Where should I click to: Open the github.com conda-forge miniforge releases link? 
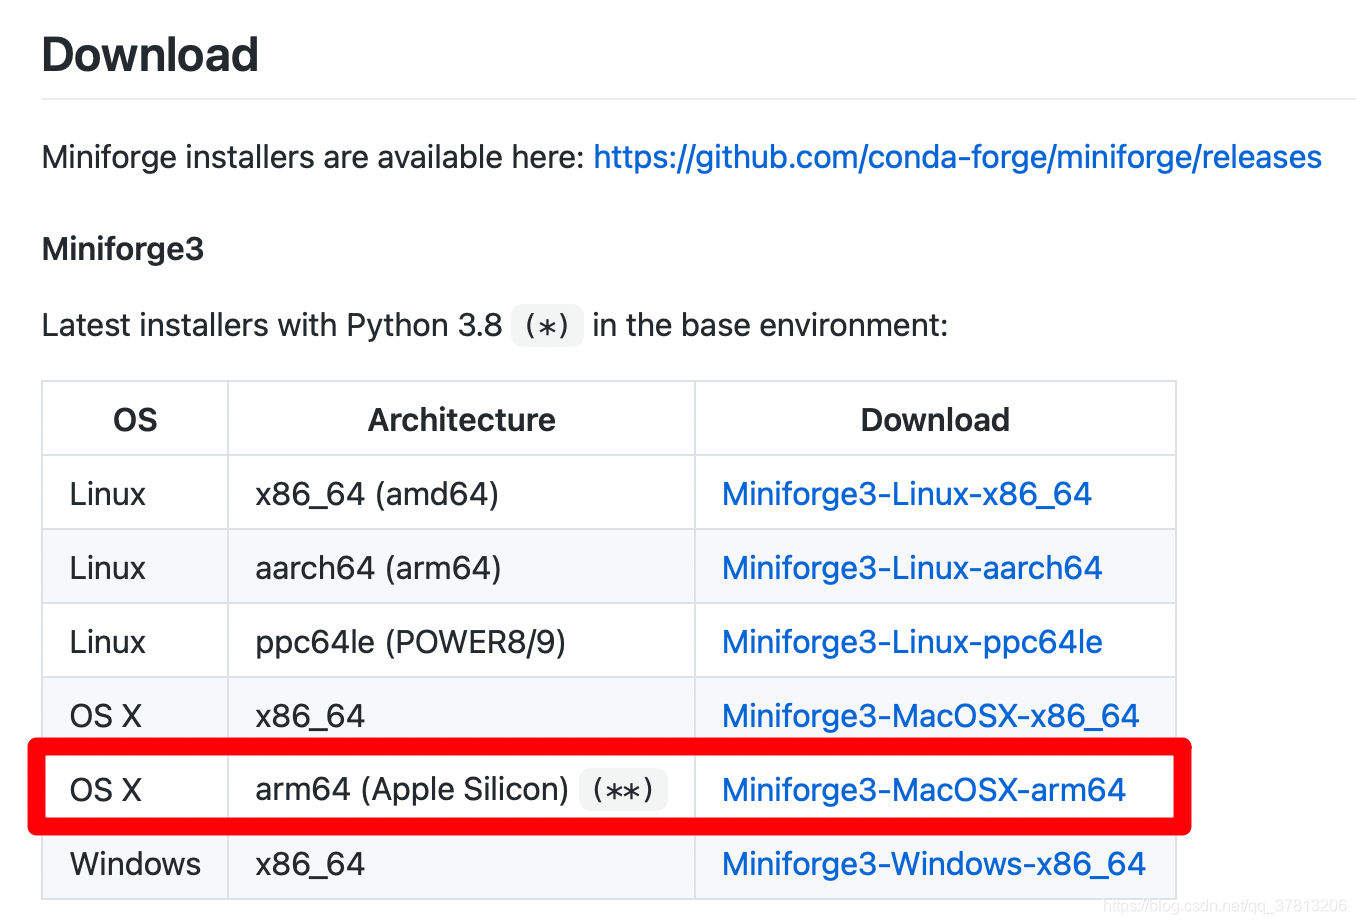point(957,157)
